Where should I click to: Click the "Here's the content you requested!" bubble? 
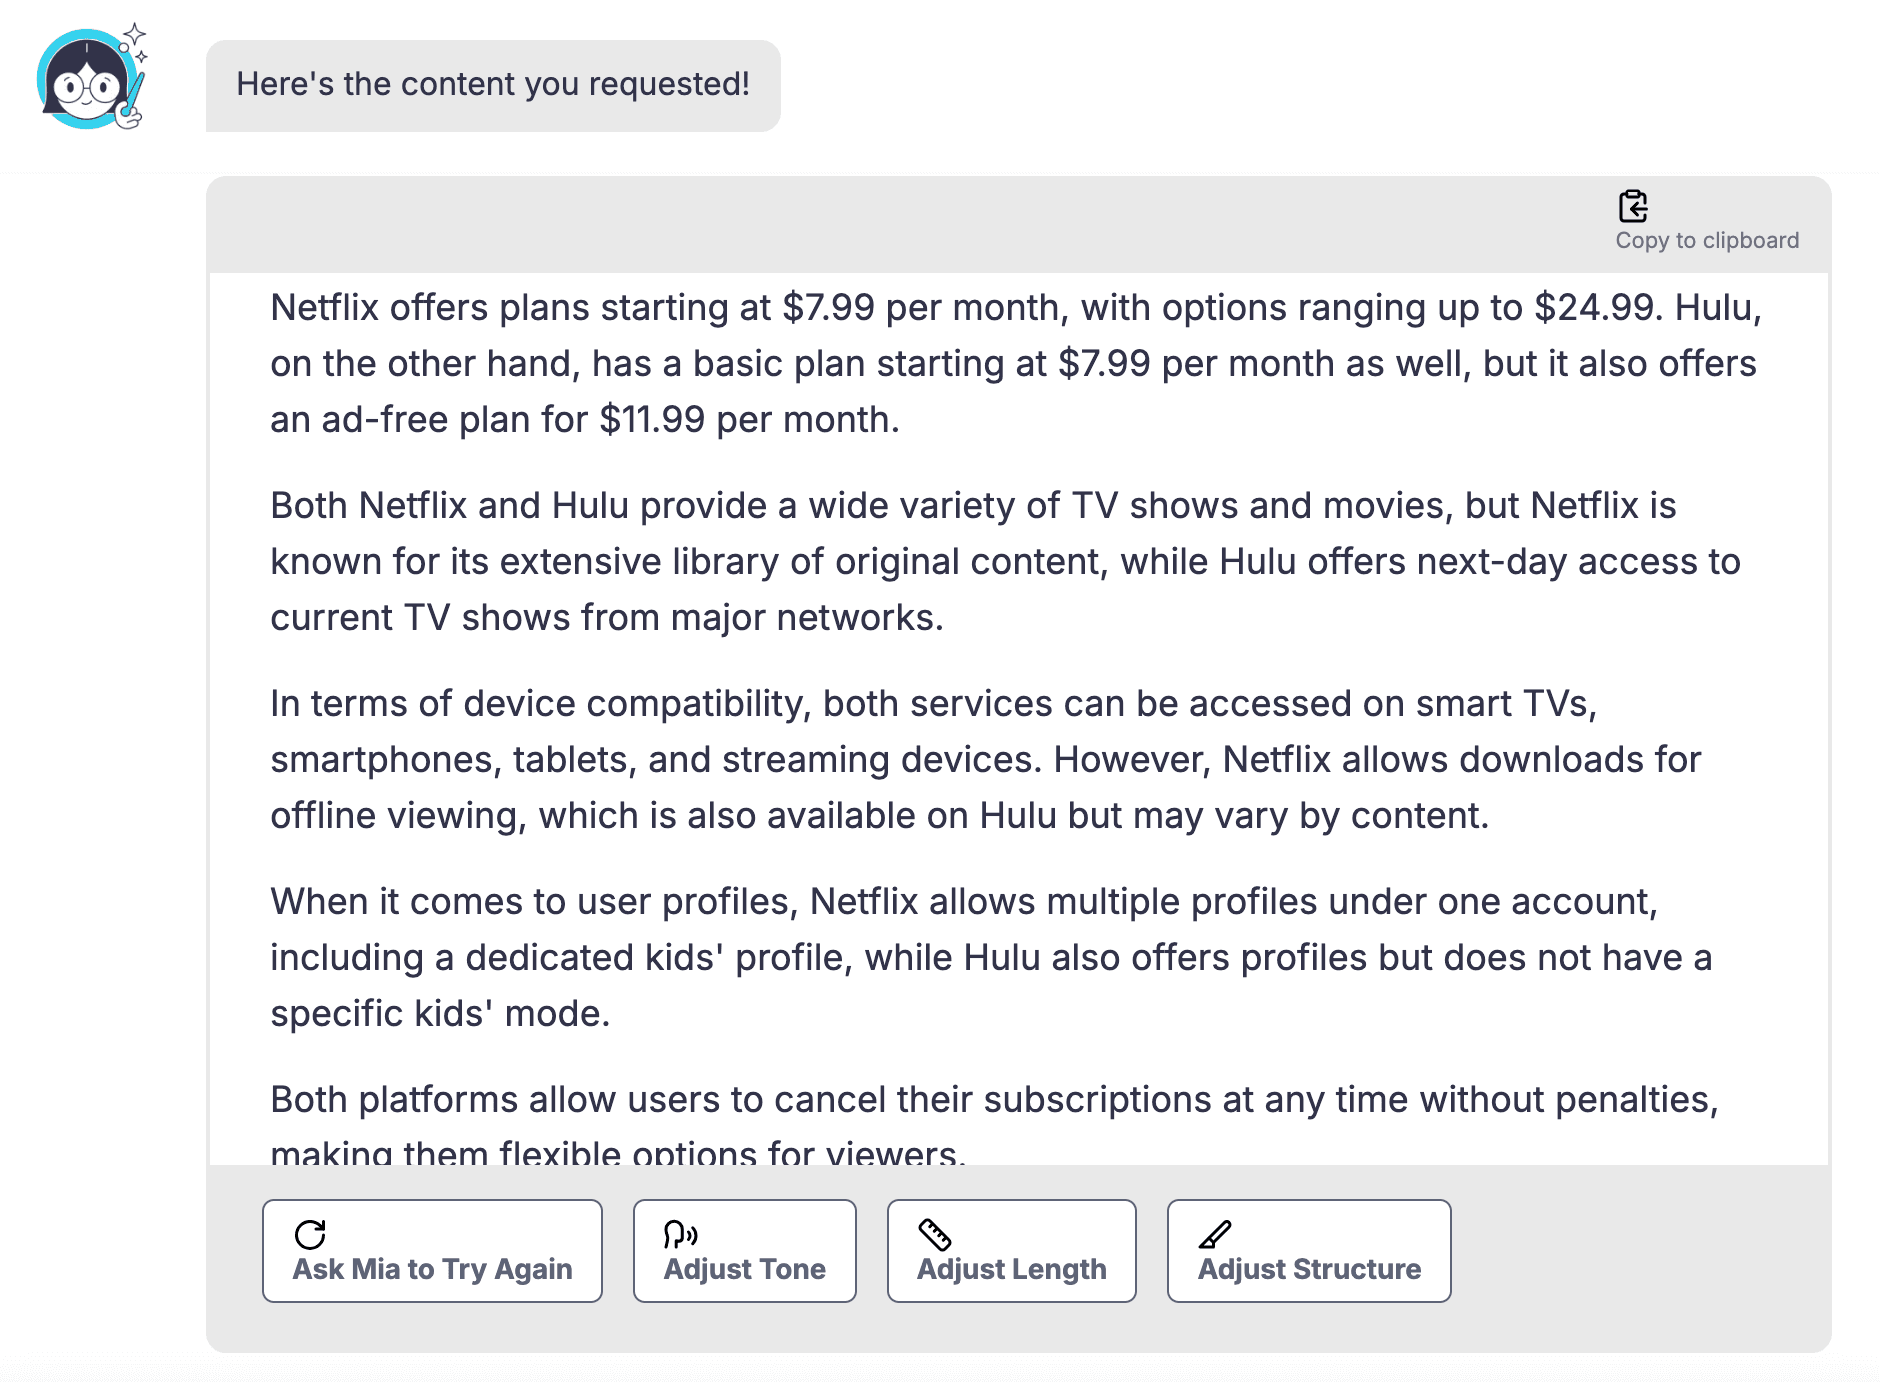coord(493,85)
